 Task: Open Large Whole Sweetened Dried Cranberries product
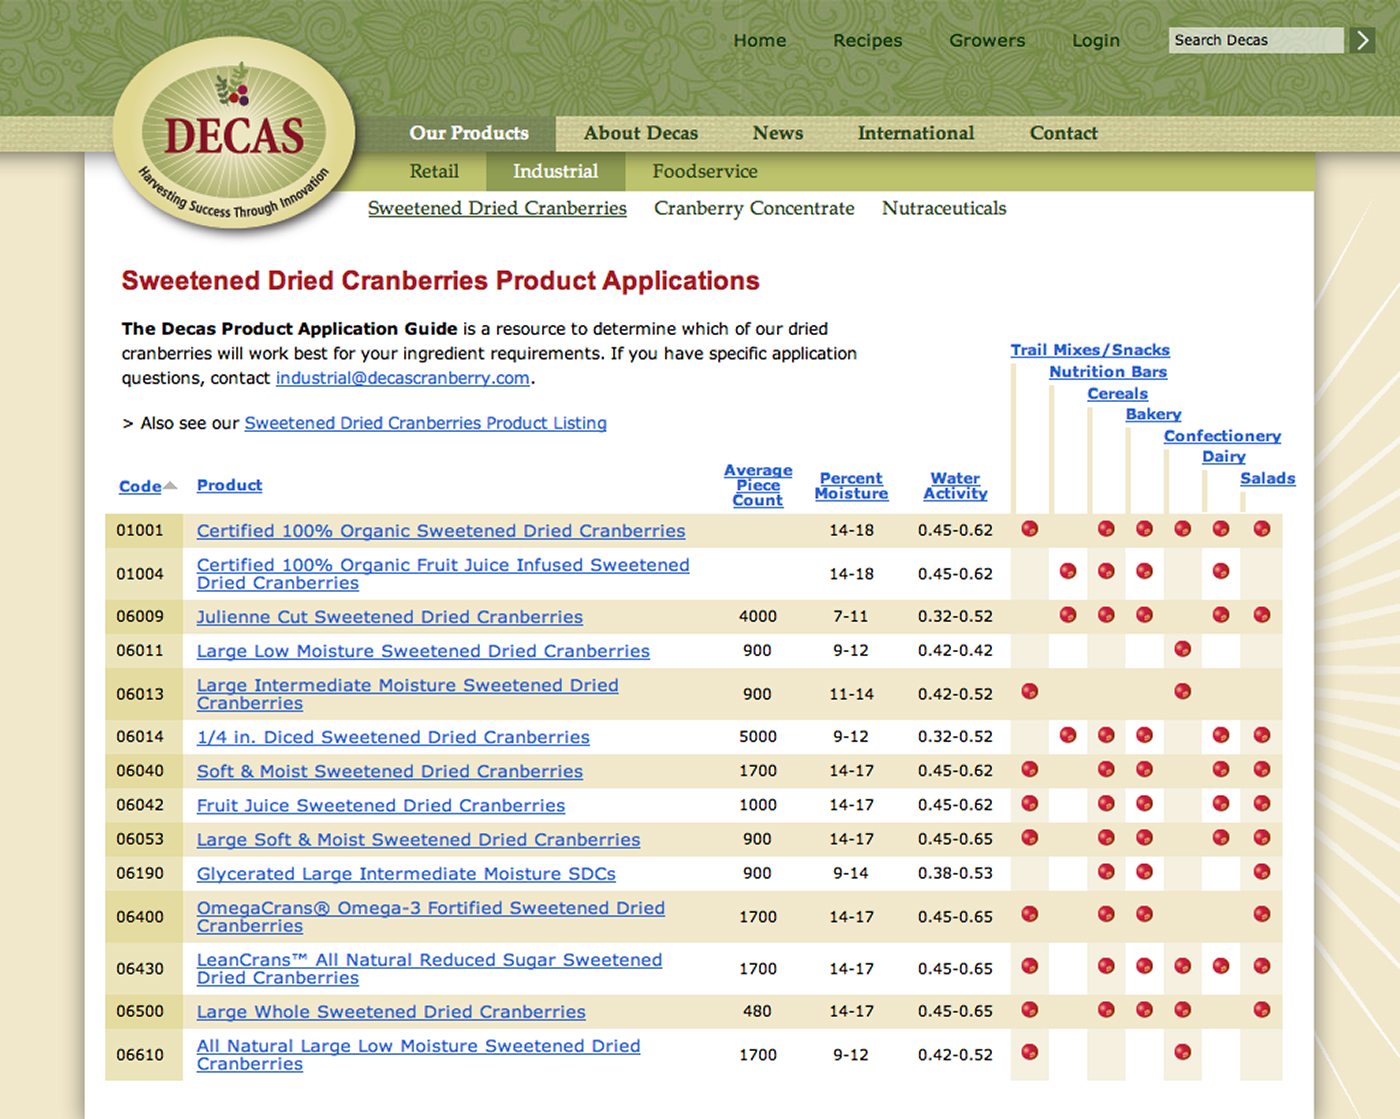(x=391, y=1012)
